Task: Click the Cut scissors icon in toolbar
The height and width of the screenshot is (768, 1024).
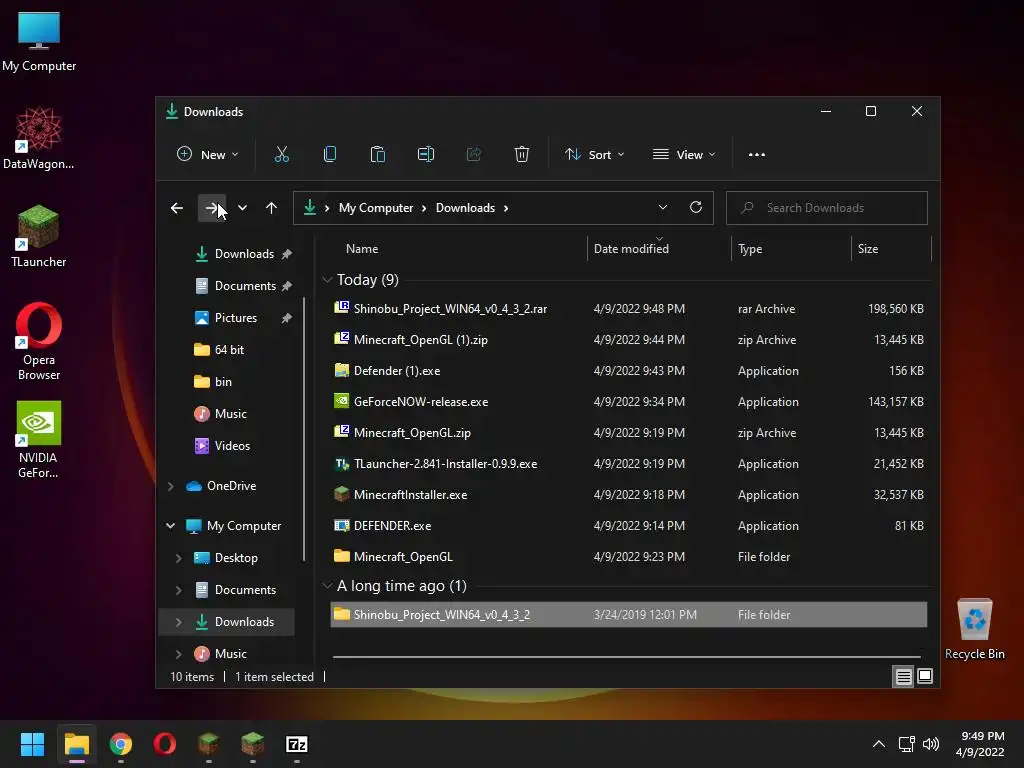Action: tap(281, 155)
